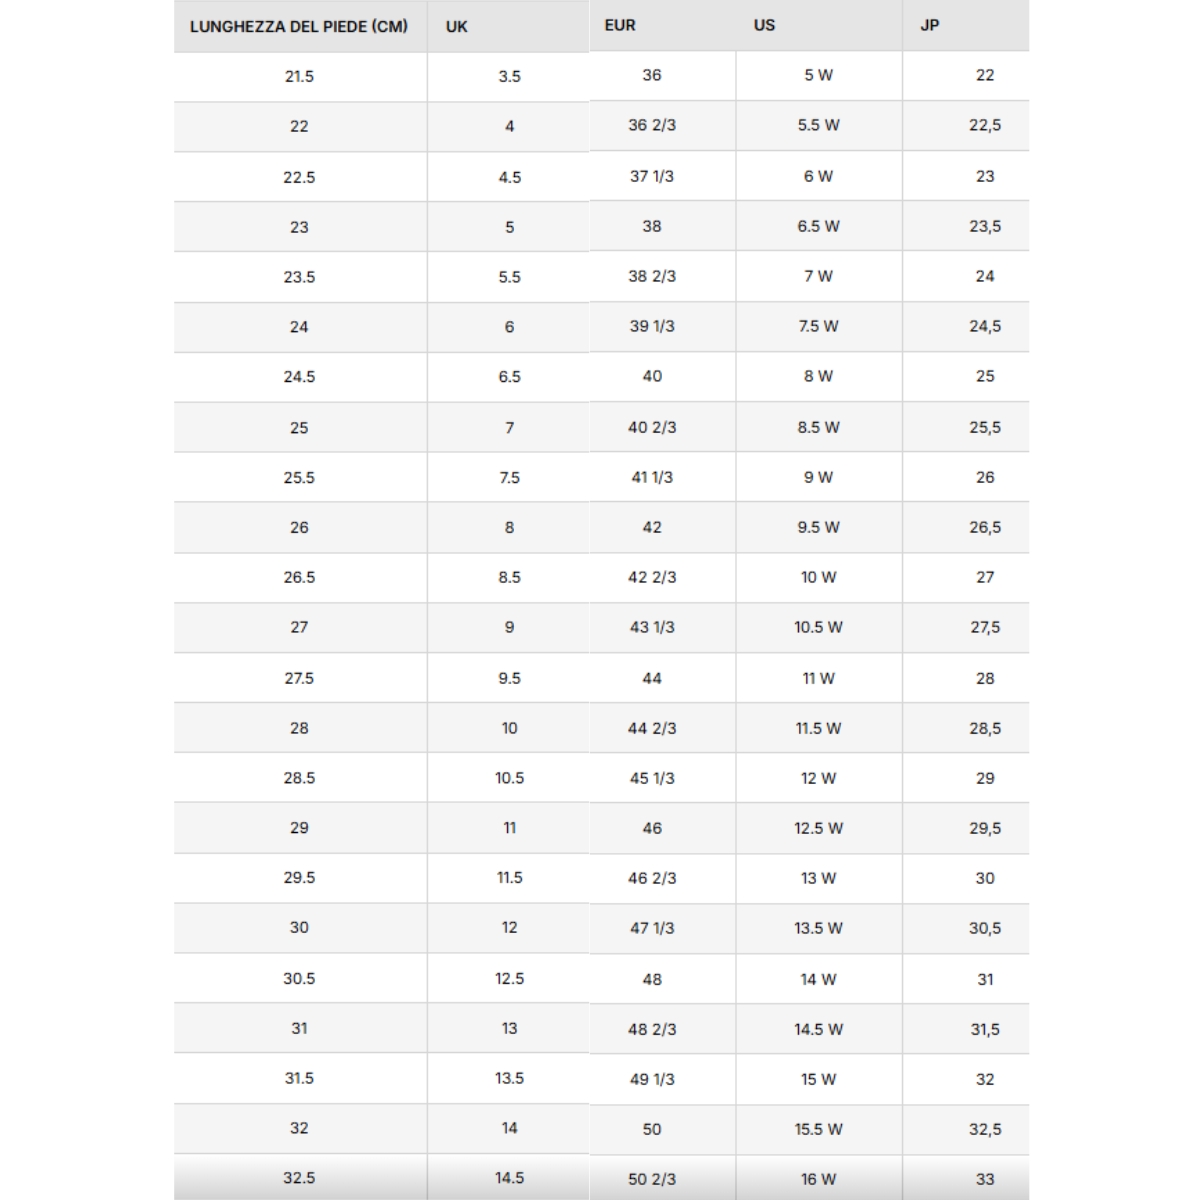Image resolution: width=1200 pixels, height=1200 pixels.
Task: Click the UK column header
Action: (457, 27)
